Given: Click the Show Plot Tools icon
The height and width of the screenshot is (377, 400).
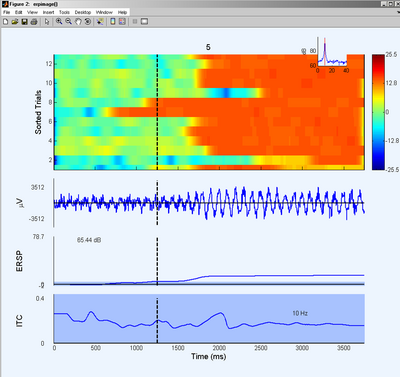Looking at the screenshot, I should pos(144,22).
